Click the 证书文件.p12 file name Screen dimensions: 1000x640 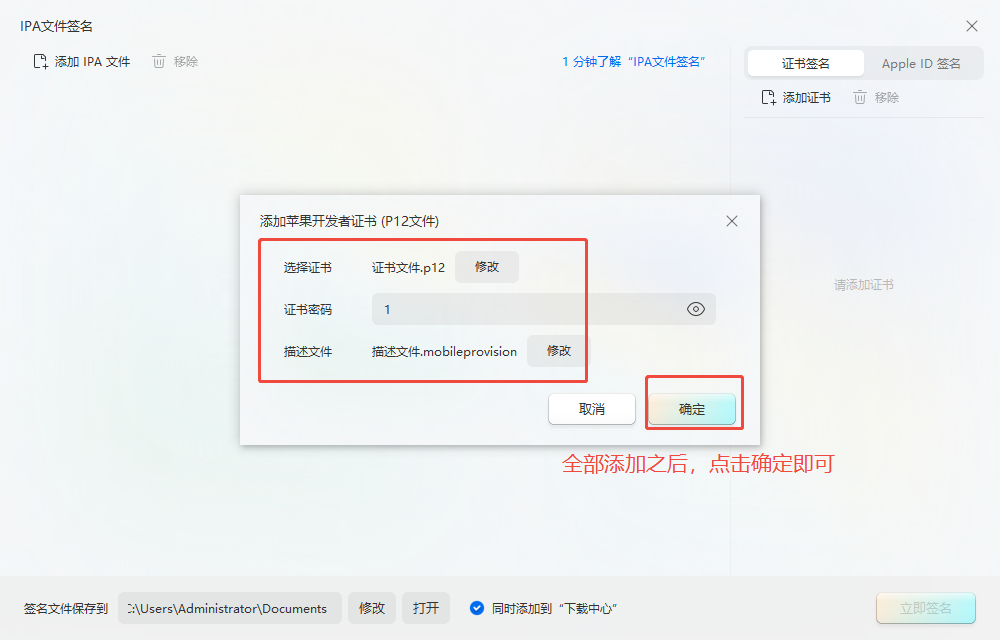[409, 268]
